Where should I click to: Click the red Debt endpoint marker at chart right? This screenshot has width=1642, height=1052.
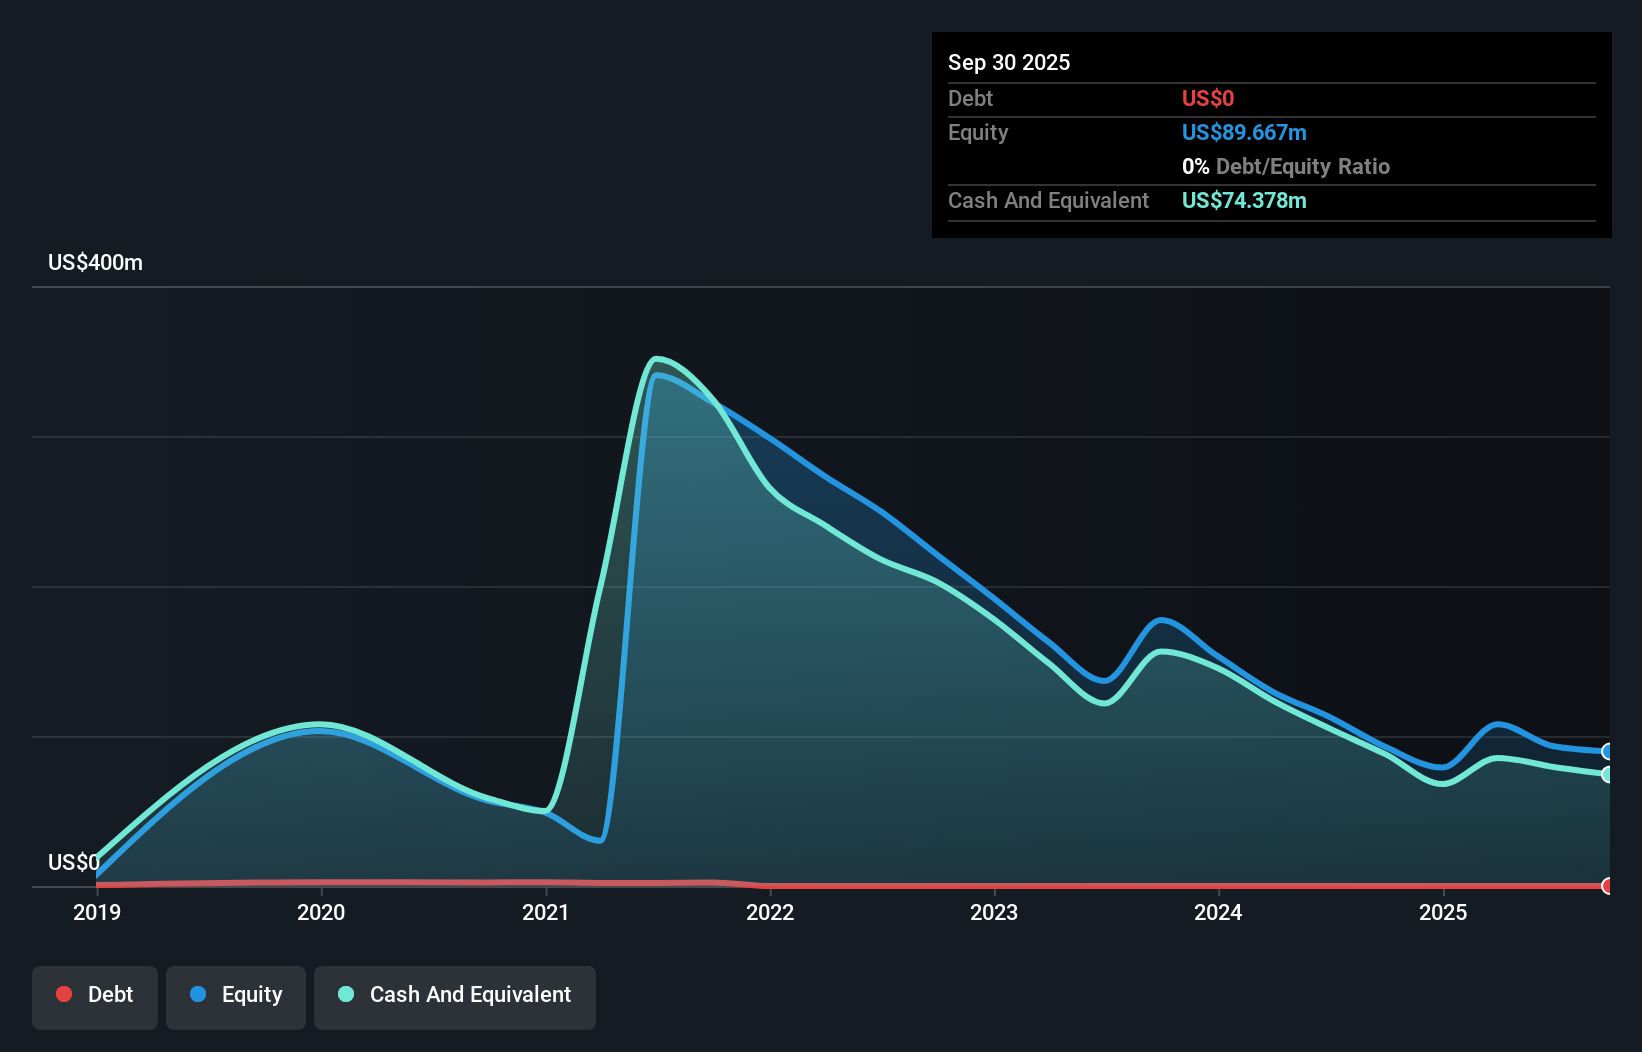click(1606, 886)
